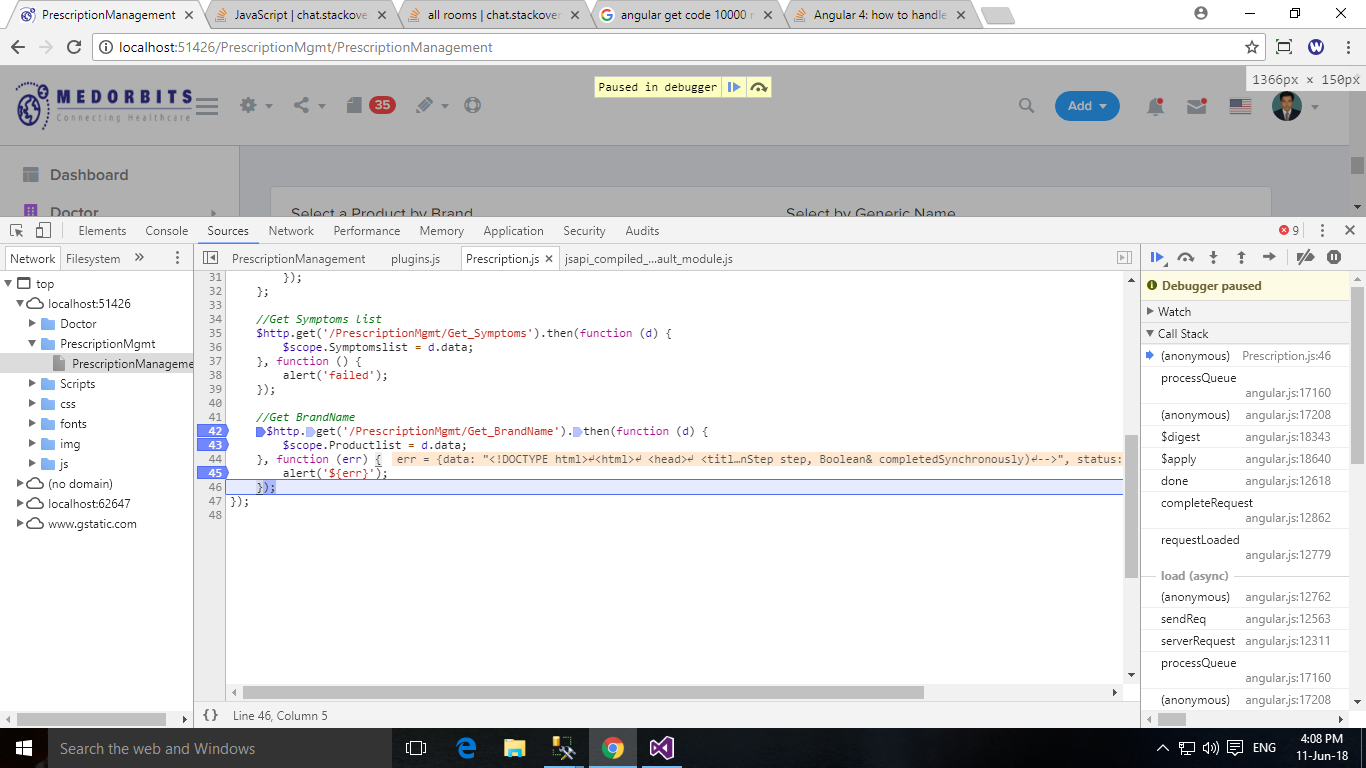The height and width of the screenshot is (768, 1366).
Task: Collapse the top frame tree node
Action: (10, 284)
